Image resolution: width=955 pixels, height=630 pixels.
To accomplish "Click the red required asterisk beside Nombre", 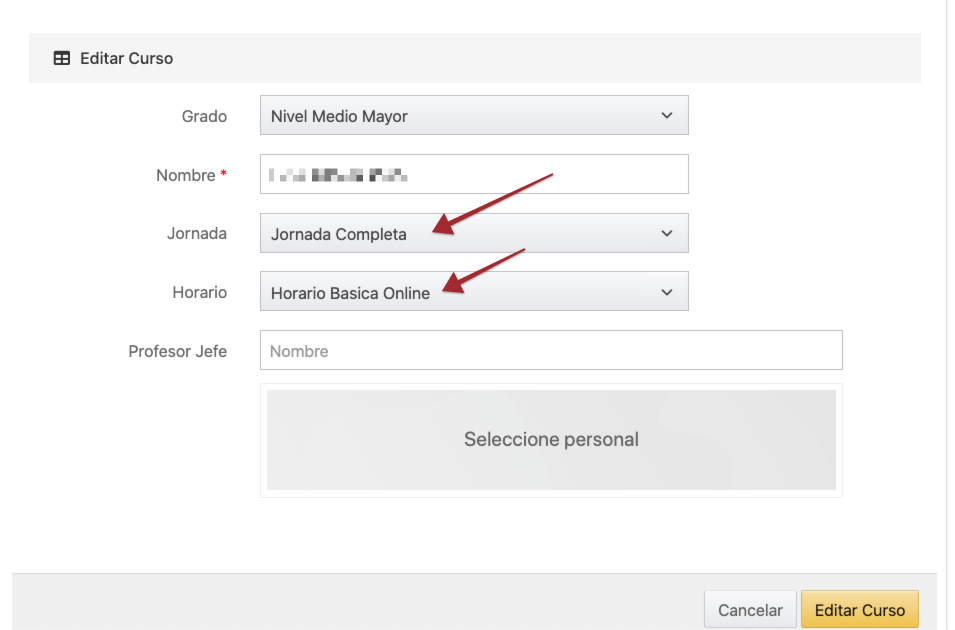I will click(x=222, y=174).
